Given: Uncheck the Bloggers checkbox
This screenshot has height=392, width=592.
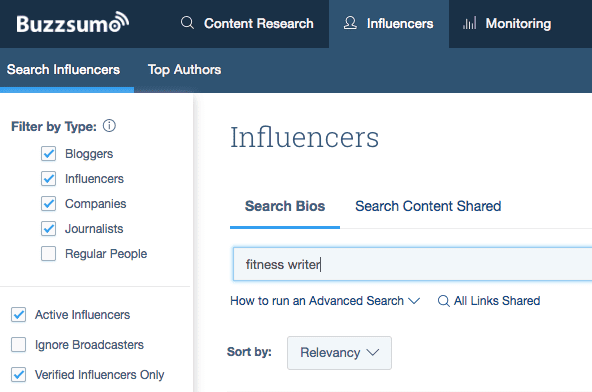Looking at the screenshot, I should pos(48,154).
